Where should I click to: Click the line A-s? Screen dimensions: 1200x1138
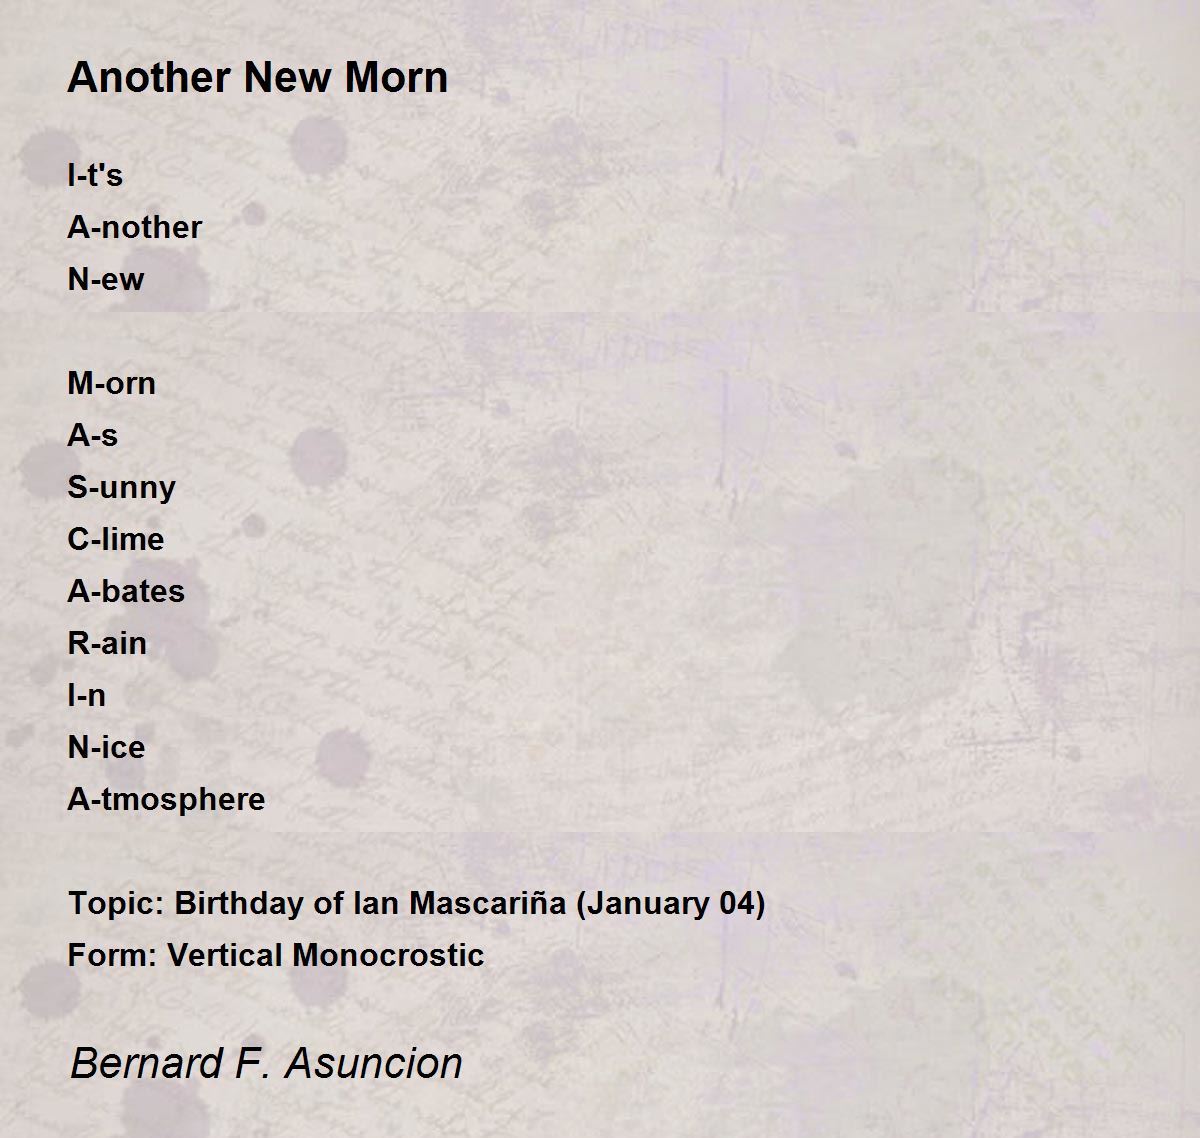tap(93, 435)
